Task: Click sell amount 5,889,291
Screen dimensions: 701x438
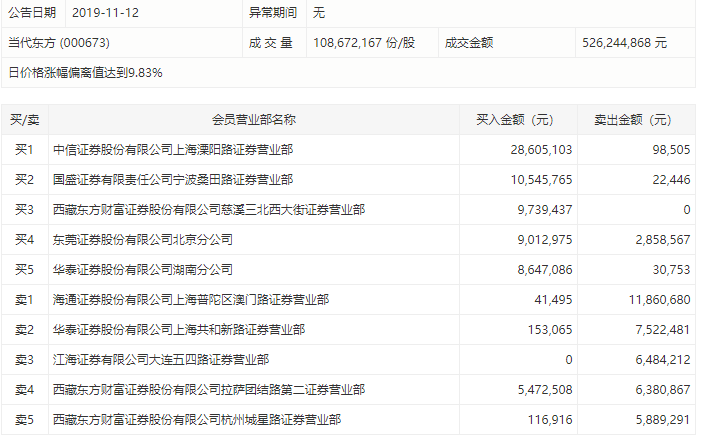Action: coord(663,420)
